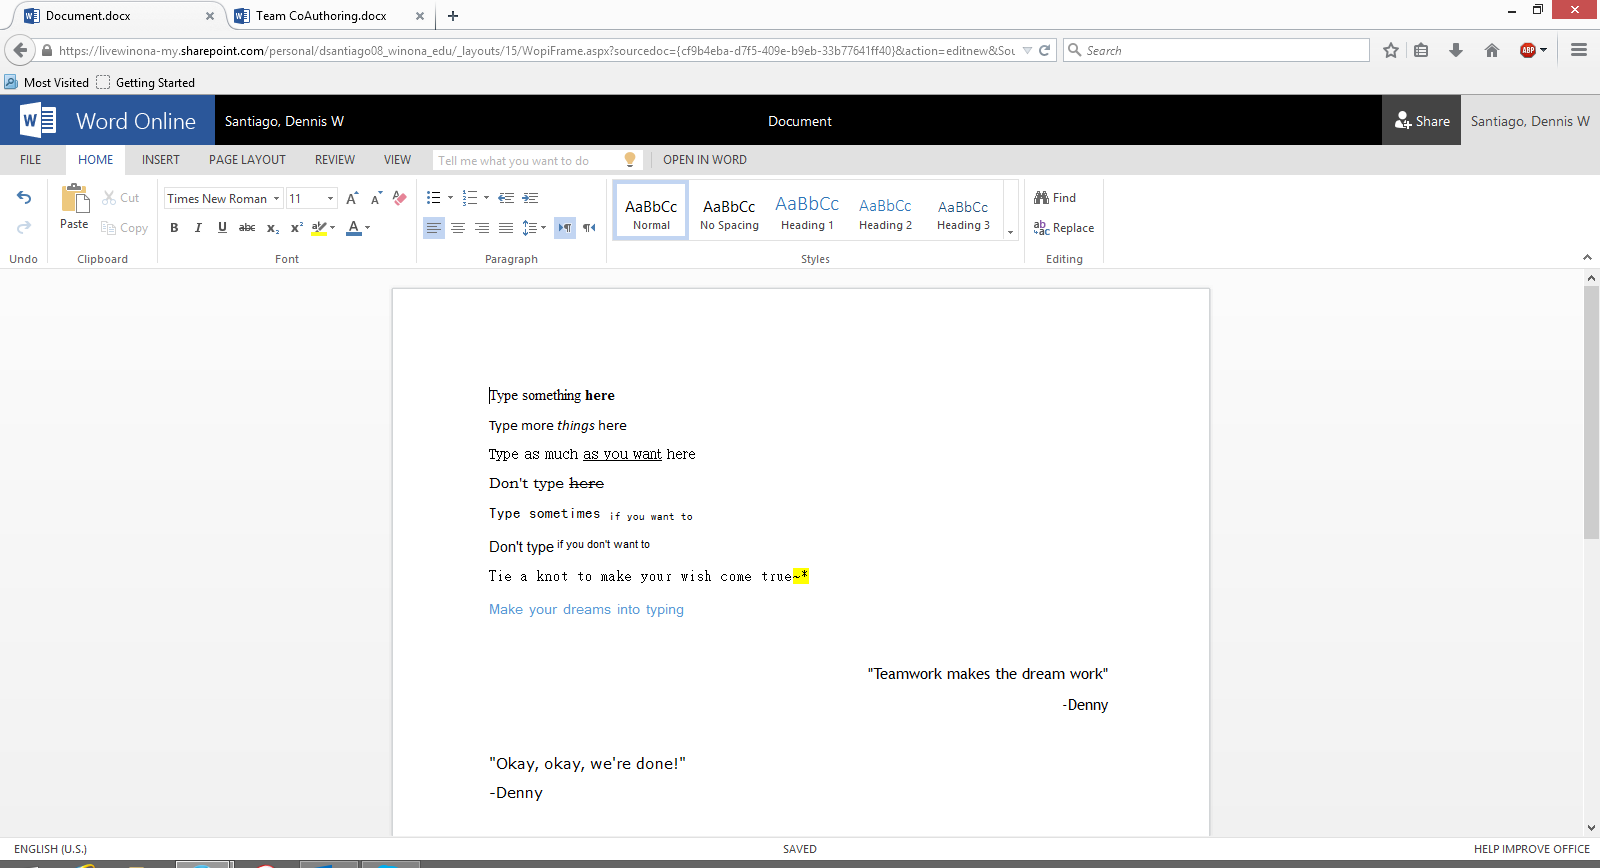The width and height of the screenshot is (1600, 868).
Task: Increase paragraph indent
Action: pyautogui.click(x=530, y=198)
